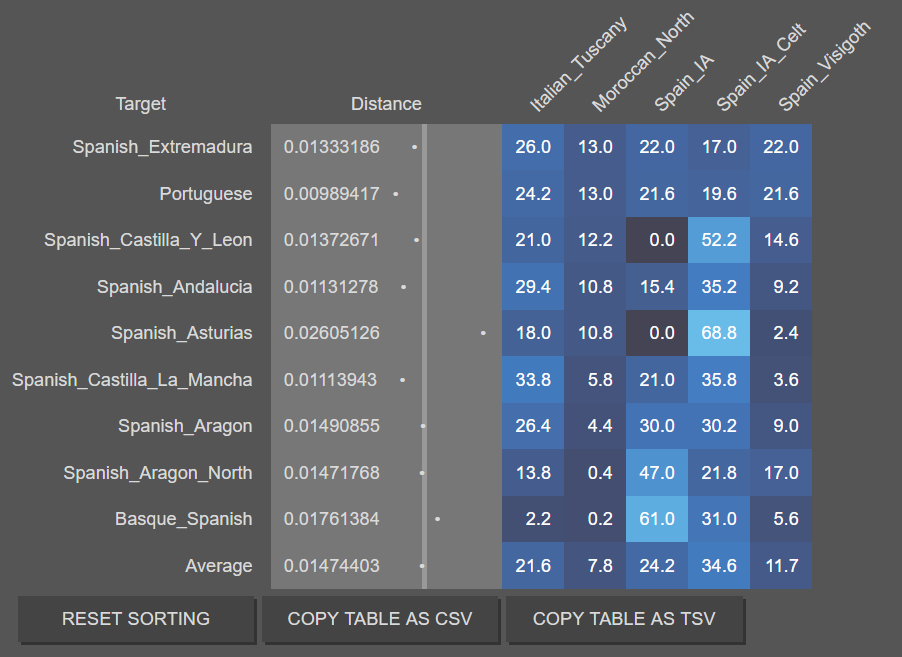902x657 pixels.
Task: Click distance value 0.01333186
Action: [331, 147]
